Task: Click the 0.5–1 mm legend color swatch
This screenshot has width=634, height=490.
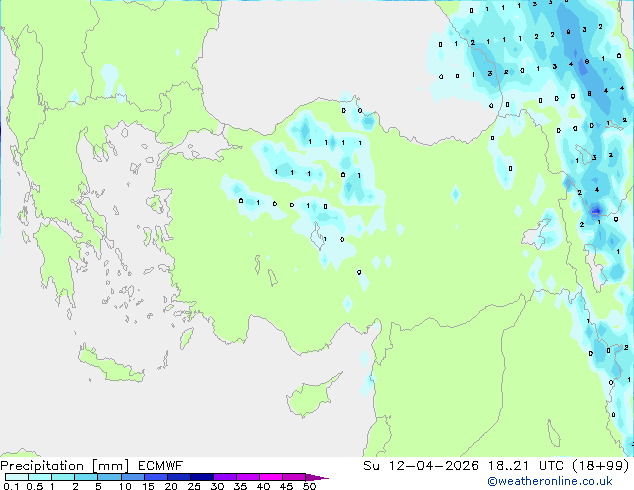Action: click(x=40, y=477)
